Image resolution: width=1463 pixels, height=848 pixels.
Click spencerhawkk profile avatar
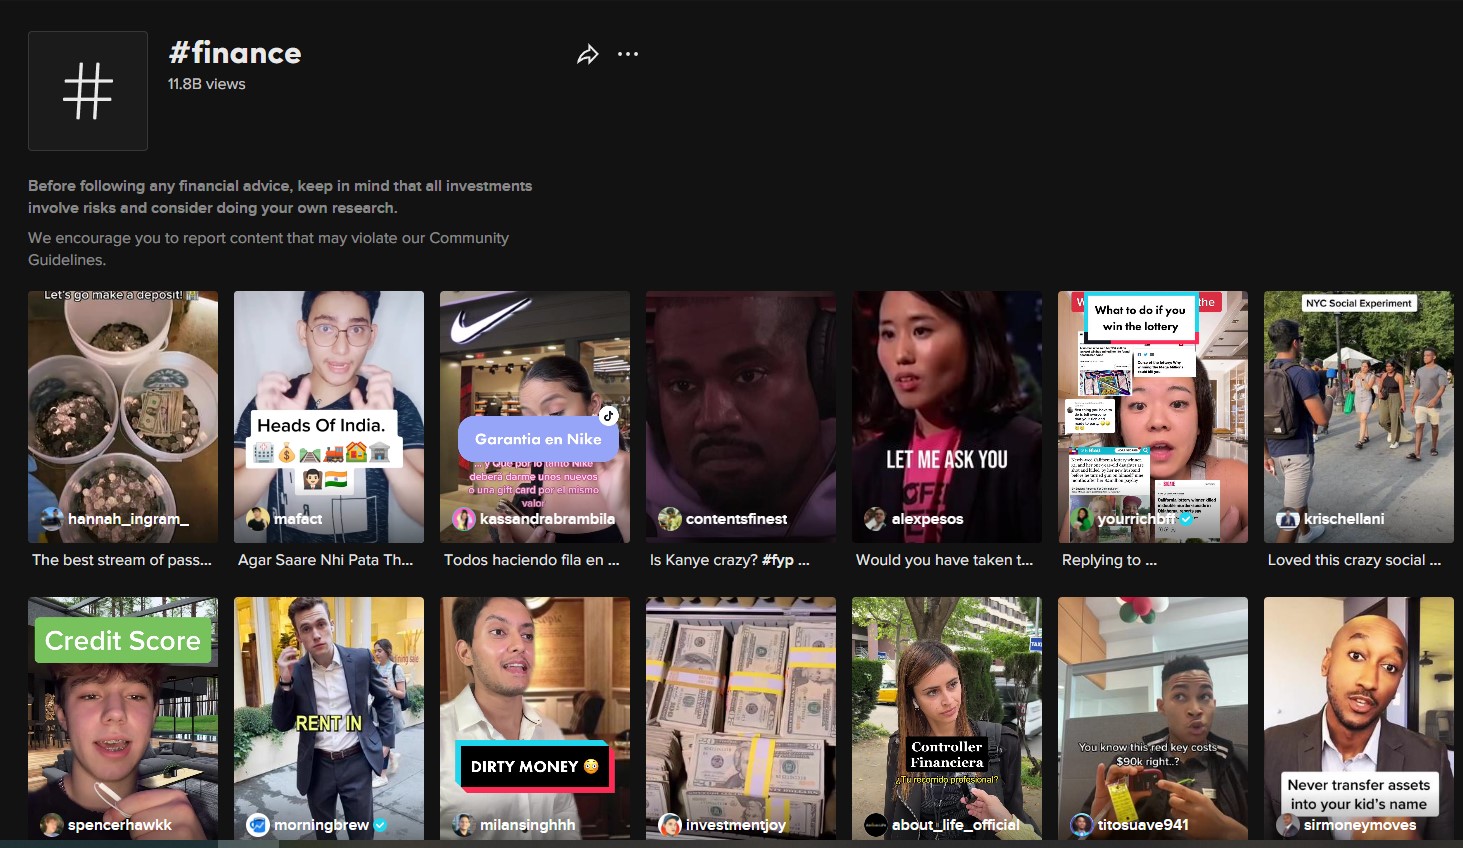point(52,825)
